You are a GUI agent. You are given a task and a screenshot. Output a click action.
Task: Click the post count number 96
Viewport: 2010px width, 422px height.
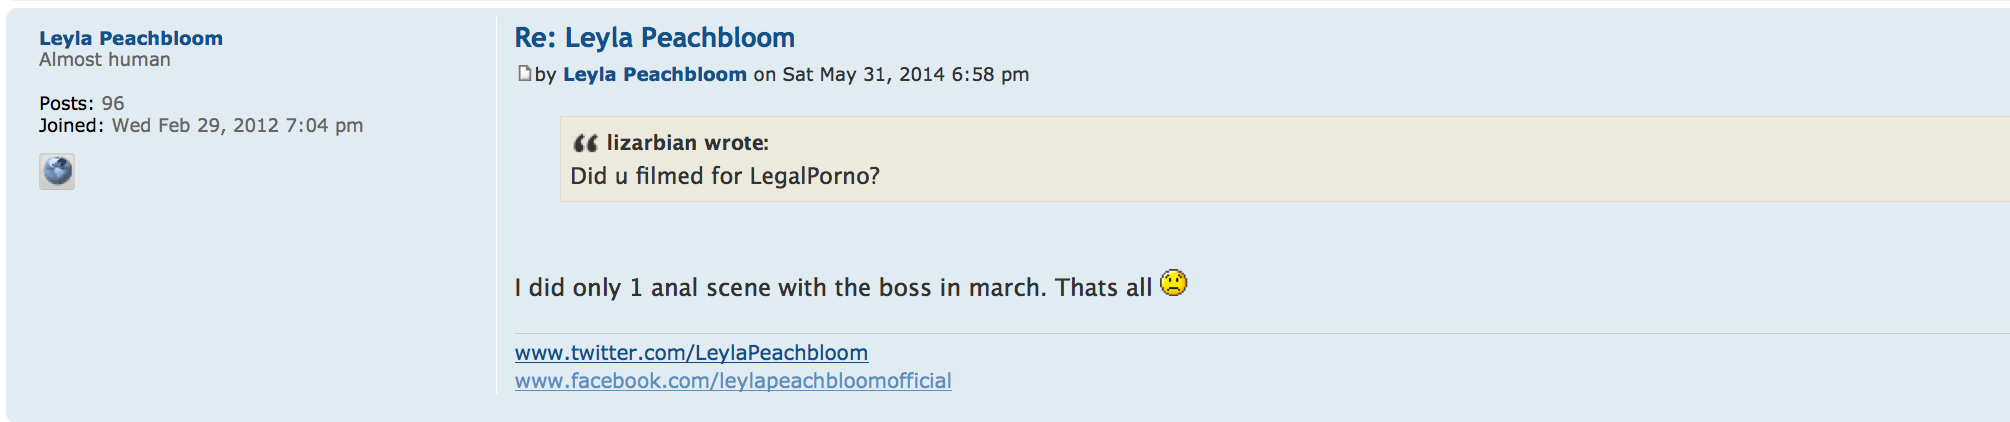(x=113, y=103)
